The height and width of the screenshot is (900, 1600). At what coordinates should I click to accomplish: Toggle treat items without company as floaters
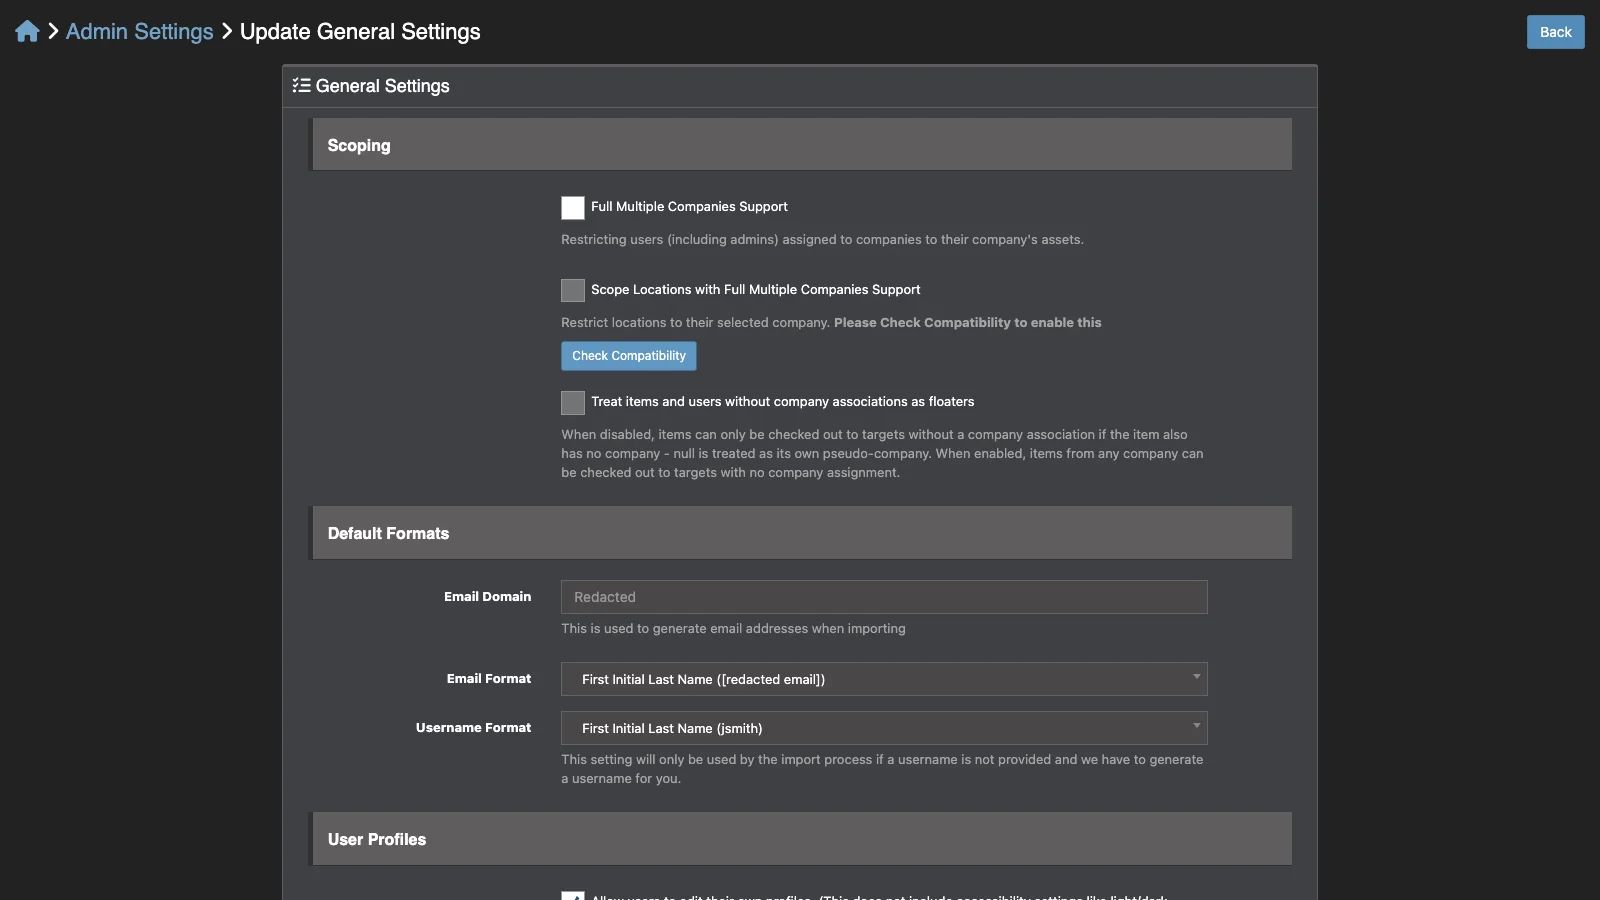[573, 403]
